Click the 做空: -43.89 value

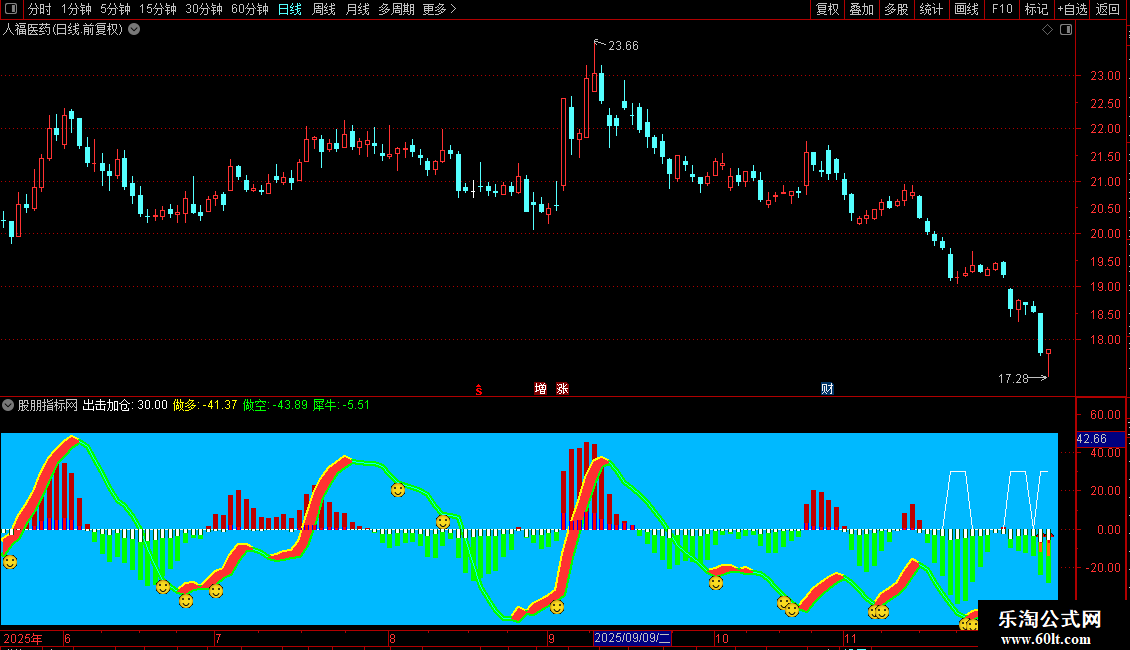pyautogui.click(x=275, y=405)
